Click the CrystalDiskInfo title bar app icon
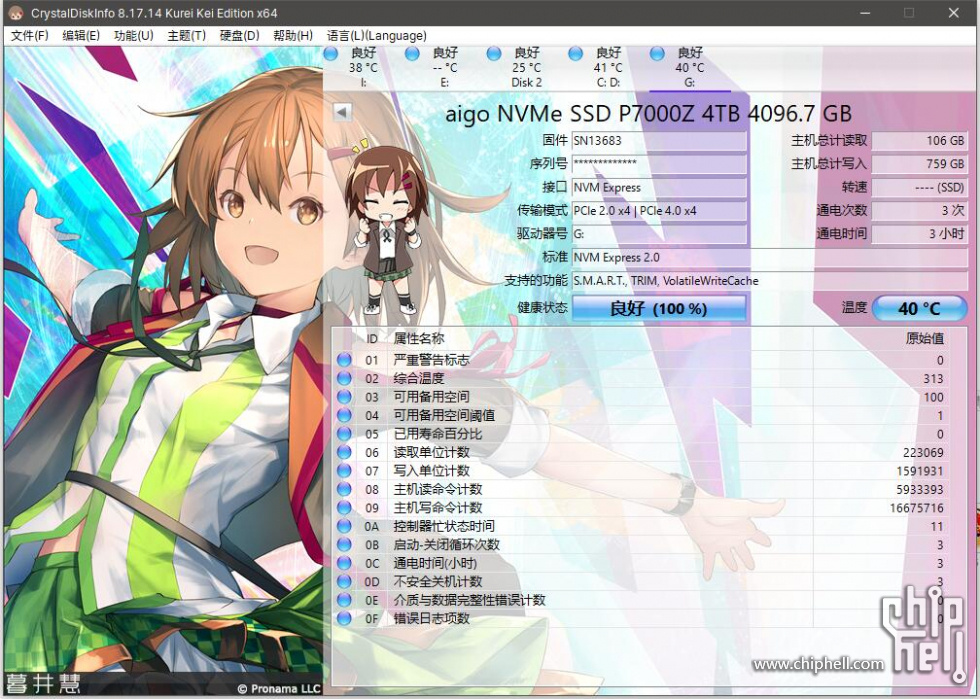Image resolution: width=980 pixels, height=699 pixels. click(16, 13)
